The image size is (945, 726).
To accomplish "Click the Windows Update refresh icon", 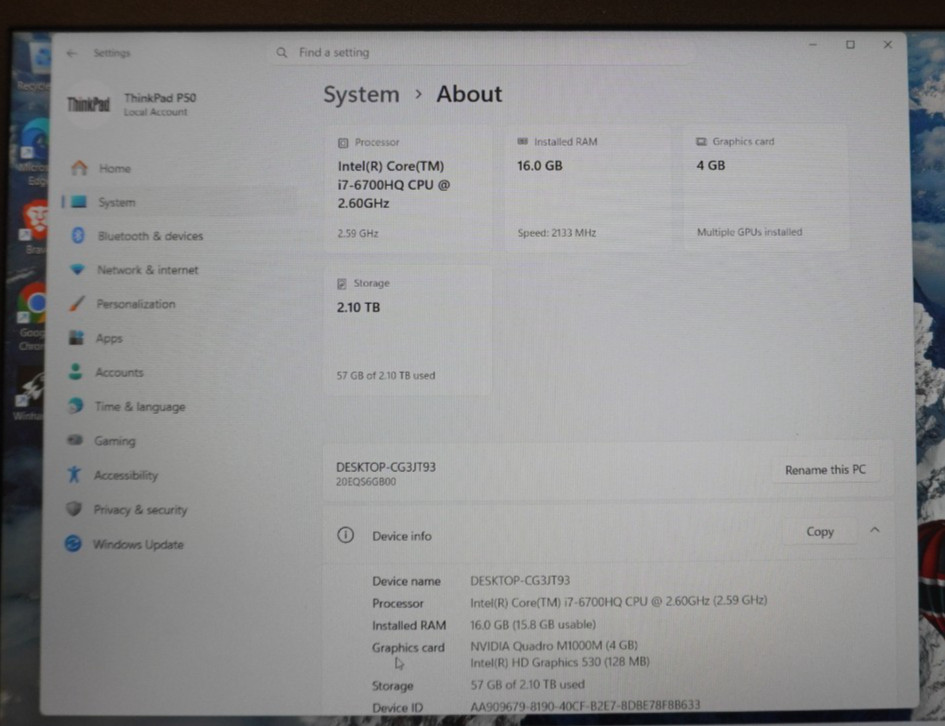I will pos(73,543).
